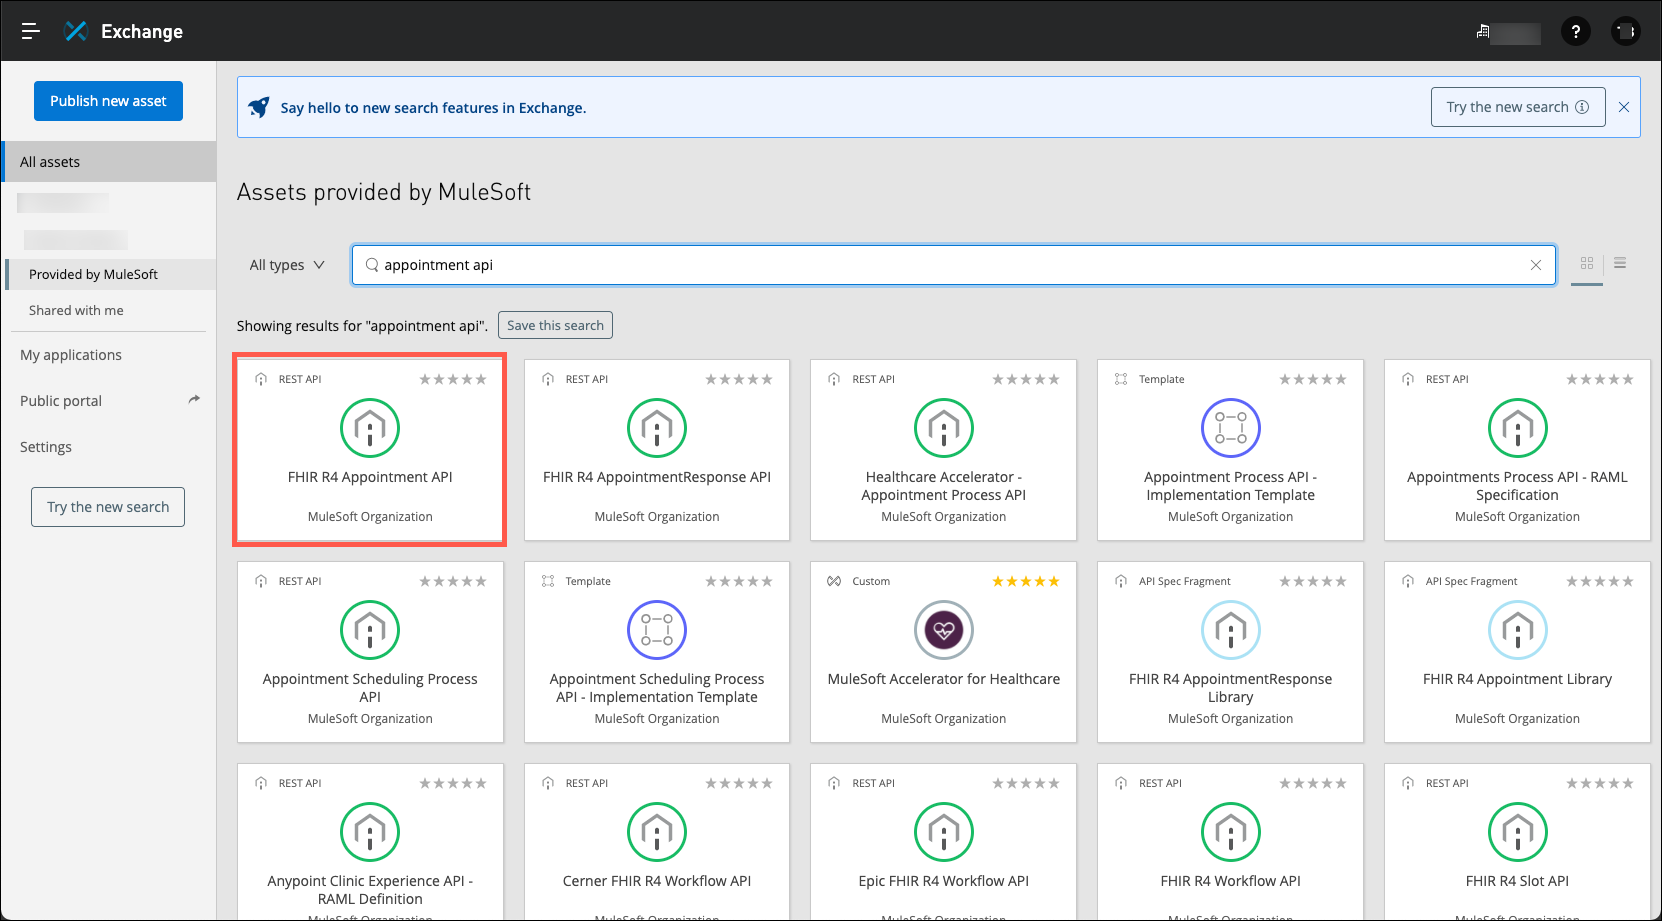Save this search
Viewport: 1662px width, 921px height.
point(555,325)
